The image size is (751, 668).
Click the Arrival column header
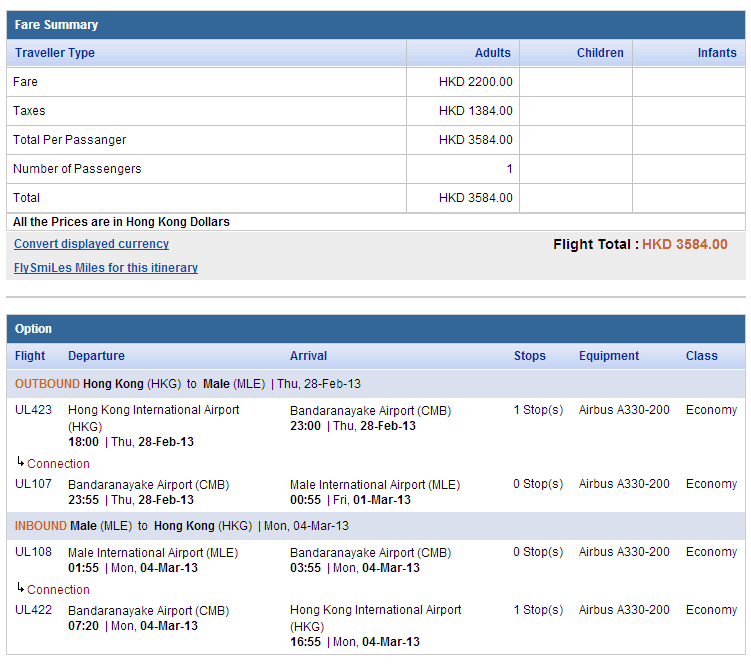point(308,356)
